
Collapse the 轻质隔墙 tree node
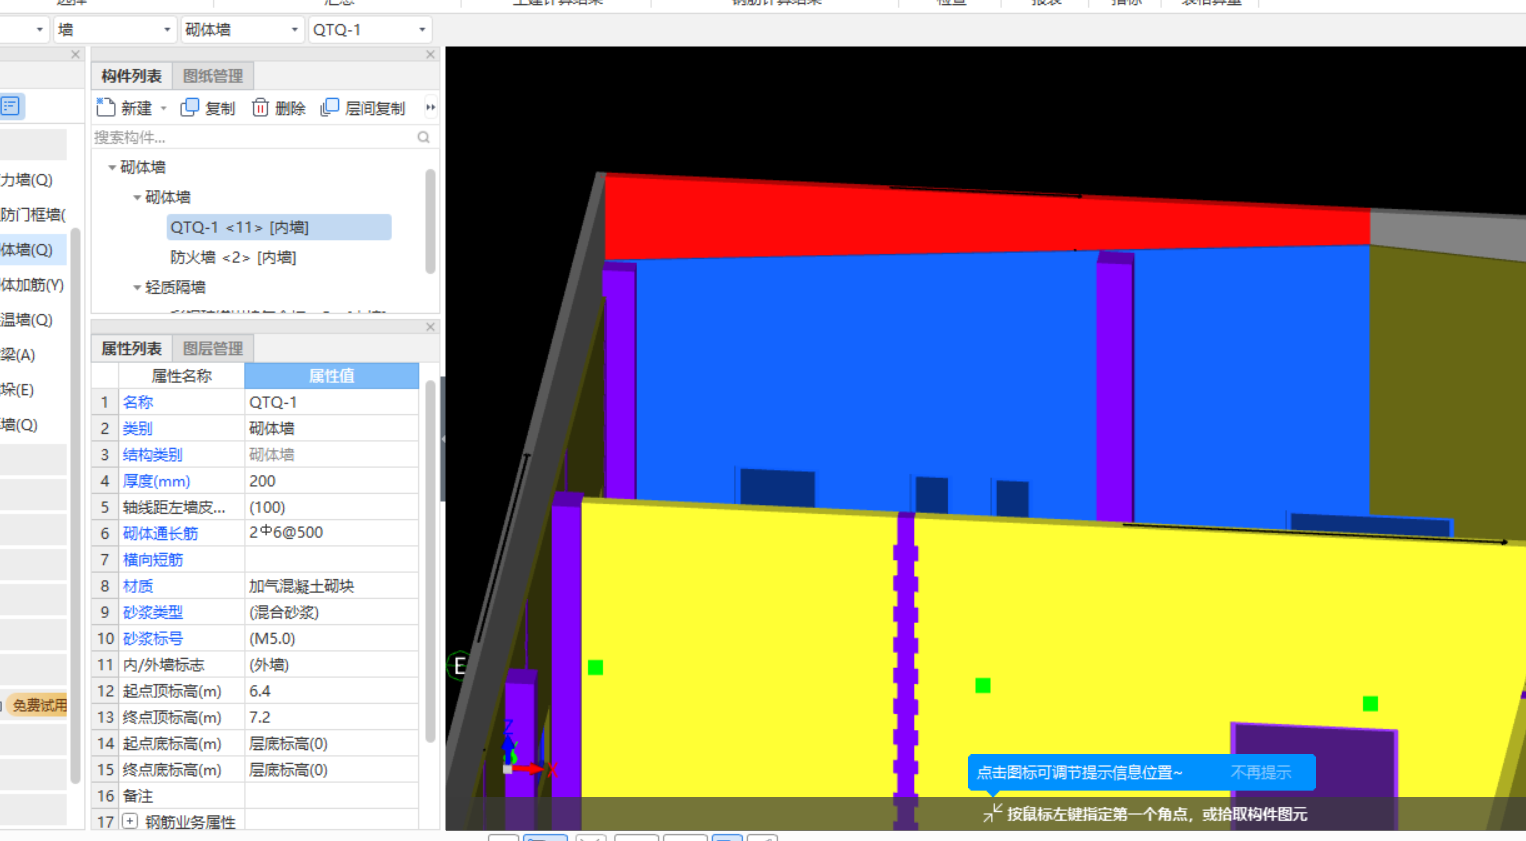137,287
